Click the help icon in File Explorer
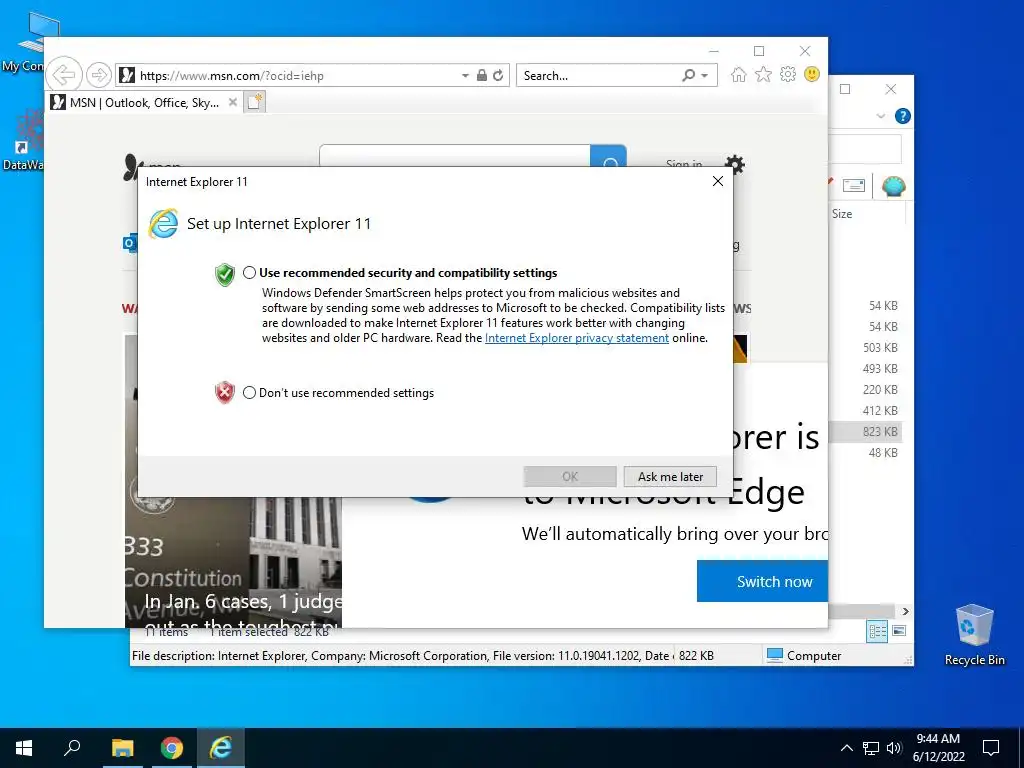This screenshot has height=768, width=1024. click(x=903, y=116)
